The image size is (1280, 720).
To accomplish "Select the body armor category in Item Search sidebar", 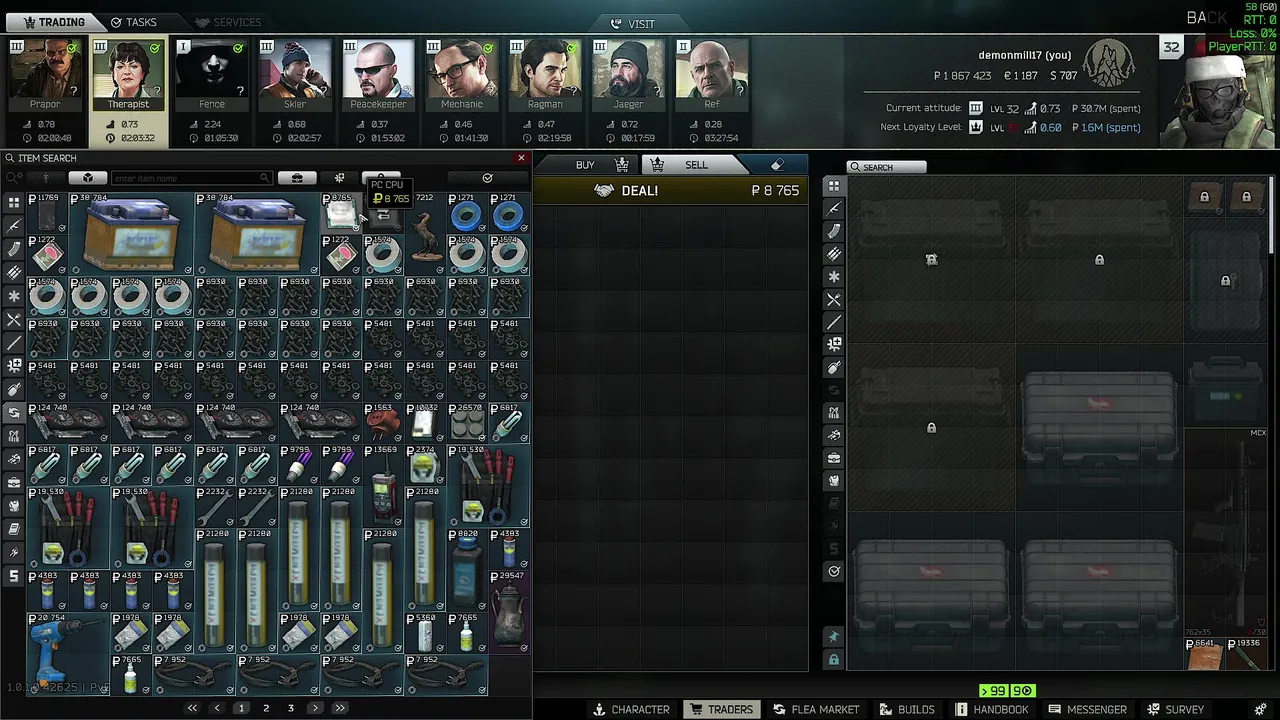I will (14, 505).
